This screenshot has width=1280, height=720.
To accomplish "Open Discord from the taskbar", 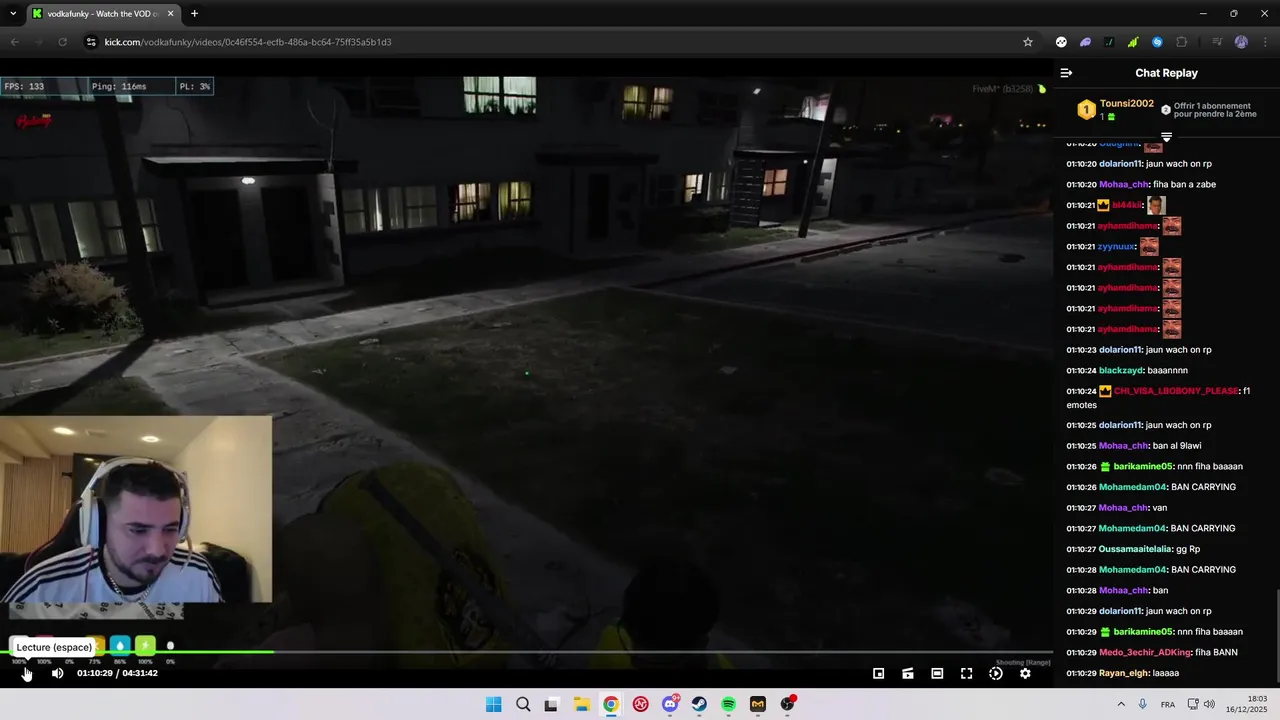I will 670,704.
